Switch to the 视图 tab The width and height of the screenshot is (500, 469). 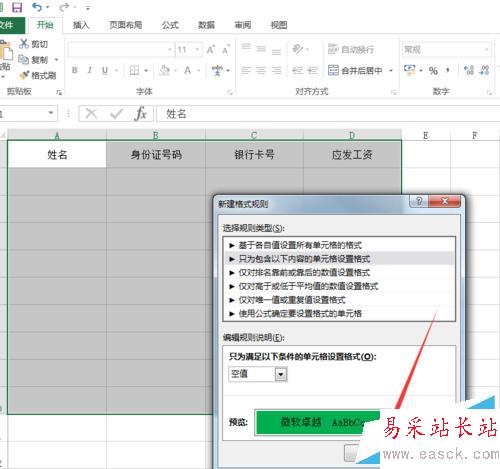[279, 25]
